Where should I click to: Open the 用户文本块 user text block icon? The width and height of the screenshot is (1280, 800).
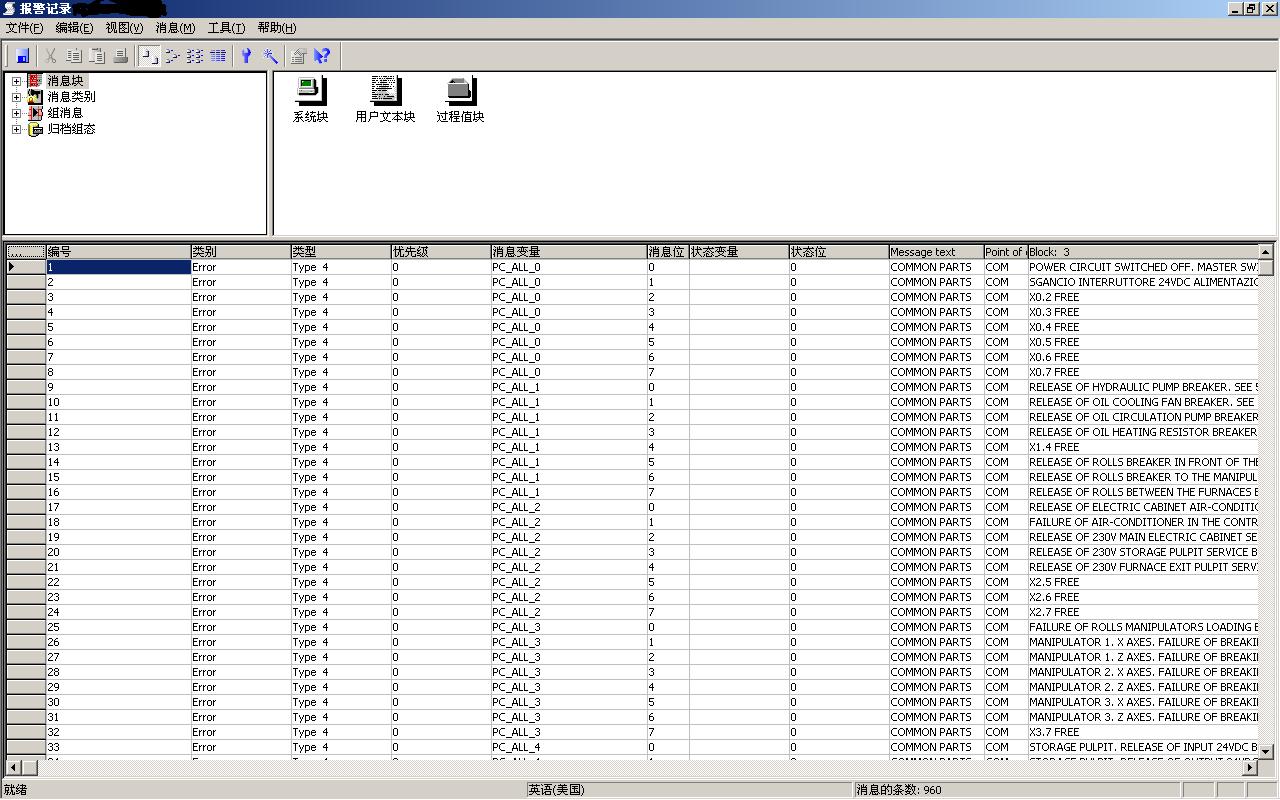[385, 99]
